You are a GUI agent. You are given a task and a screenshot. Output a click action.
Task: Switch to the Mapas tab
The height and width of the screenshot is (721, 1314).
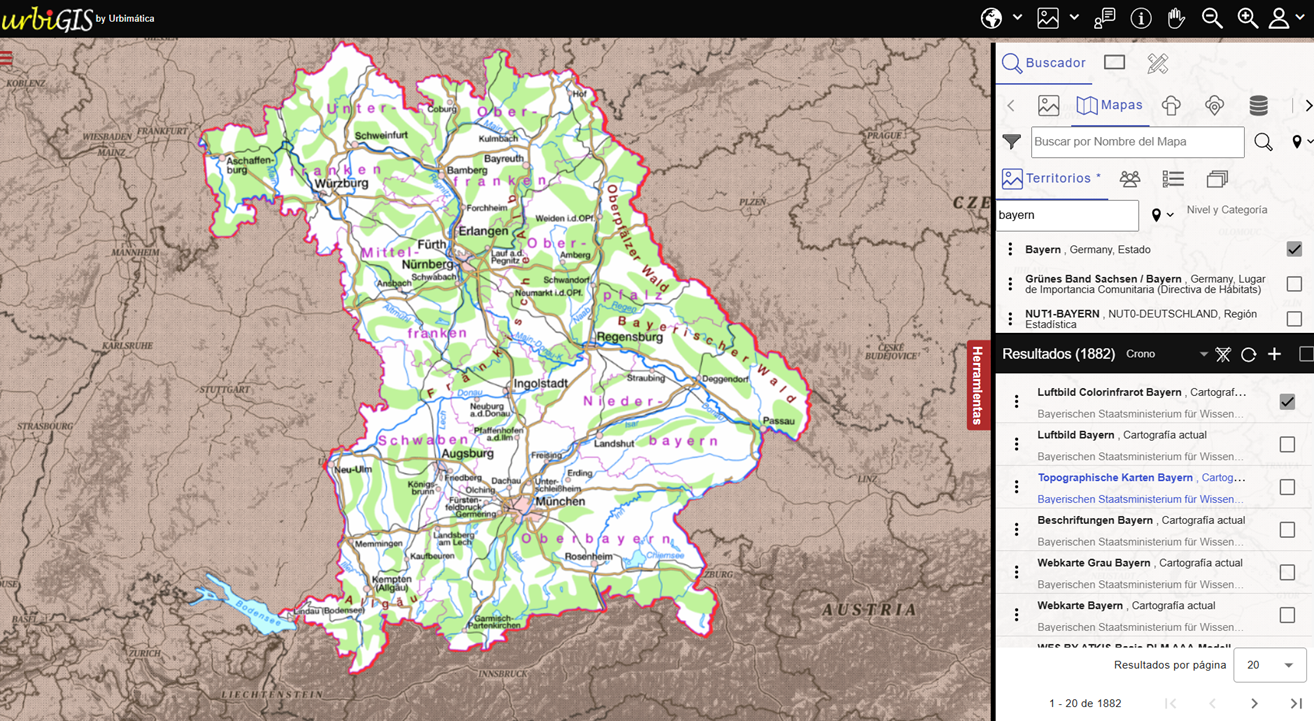[x=1110, y=105]
